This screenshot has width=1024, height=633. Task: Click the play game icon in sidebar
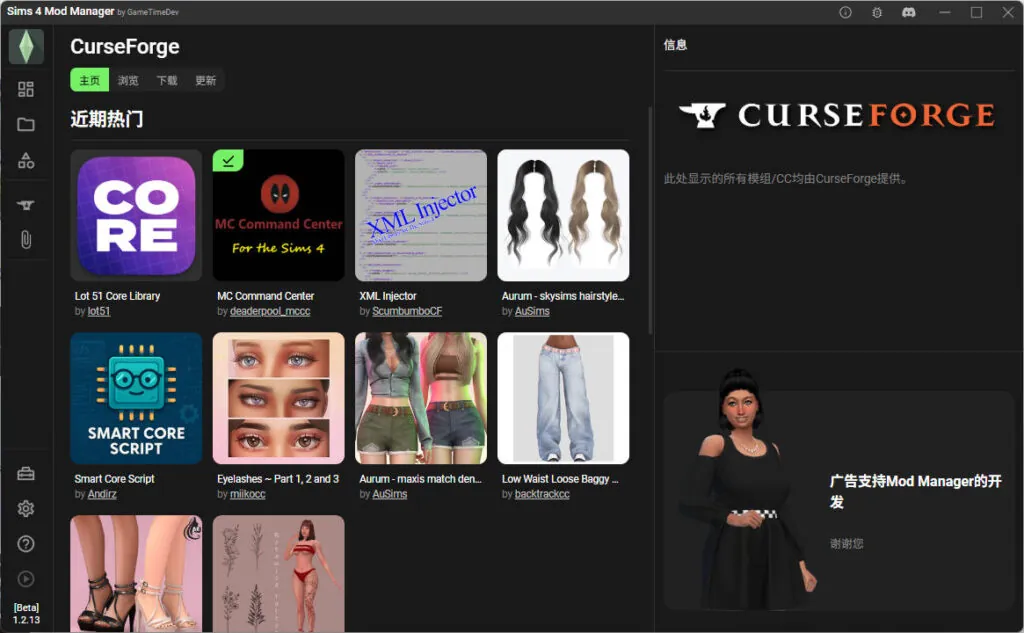[26, 579]
